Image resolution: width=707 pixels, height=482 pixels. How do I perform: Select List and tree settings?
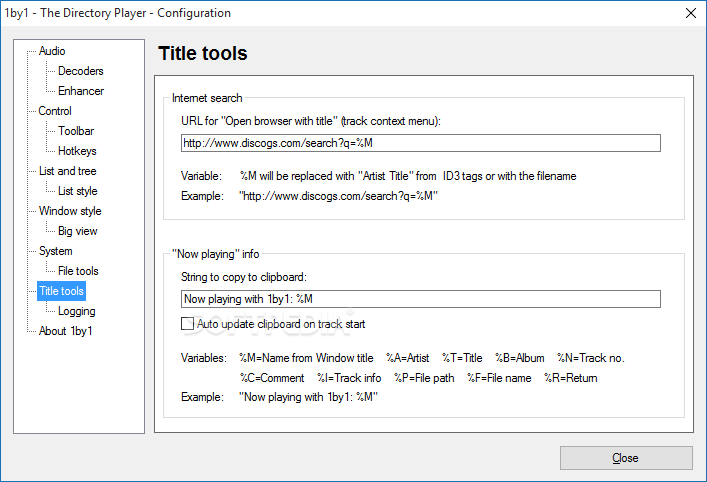[x=68, y=171]
